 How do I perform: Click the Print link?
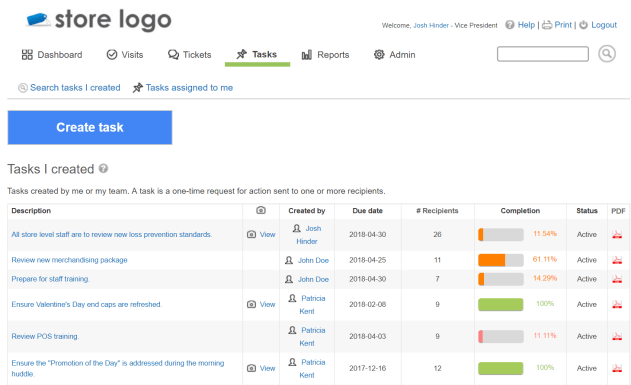click(563, 25)
